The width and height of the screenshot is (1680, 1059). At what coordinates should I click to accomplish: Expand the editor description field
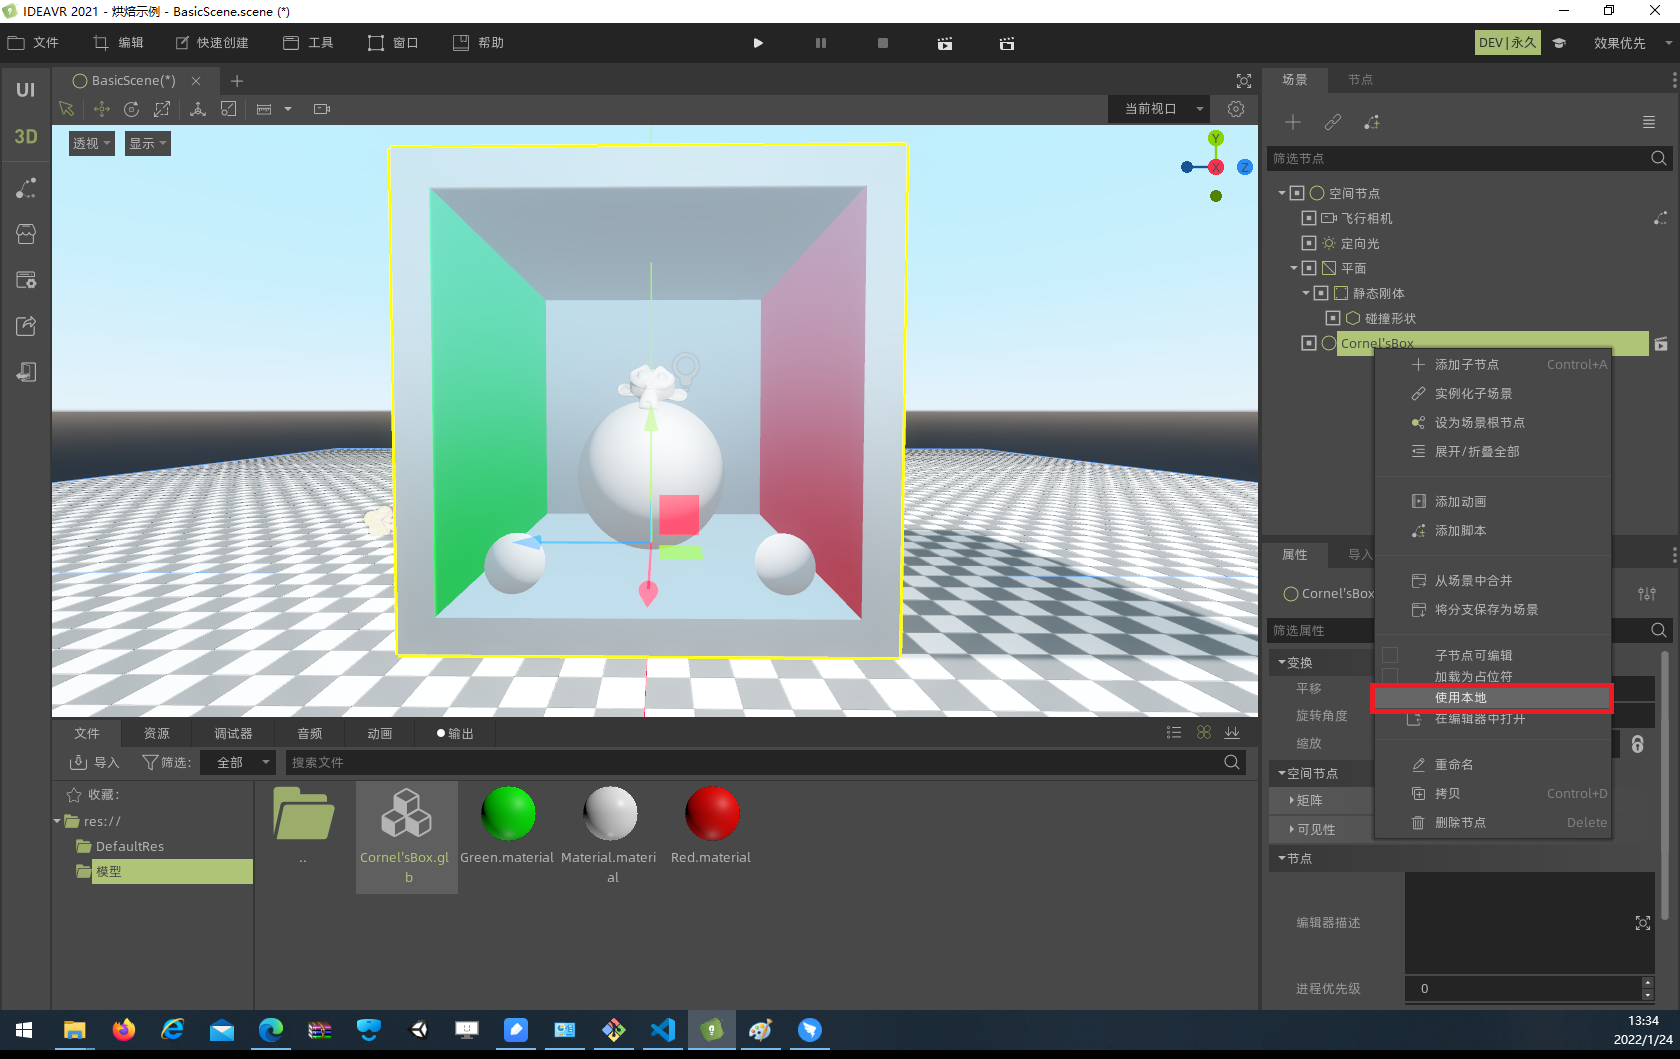pyautogui.click(x=1643, y=923)
